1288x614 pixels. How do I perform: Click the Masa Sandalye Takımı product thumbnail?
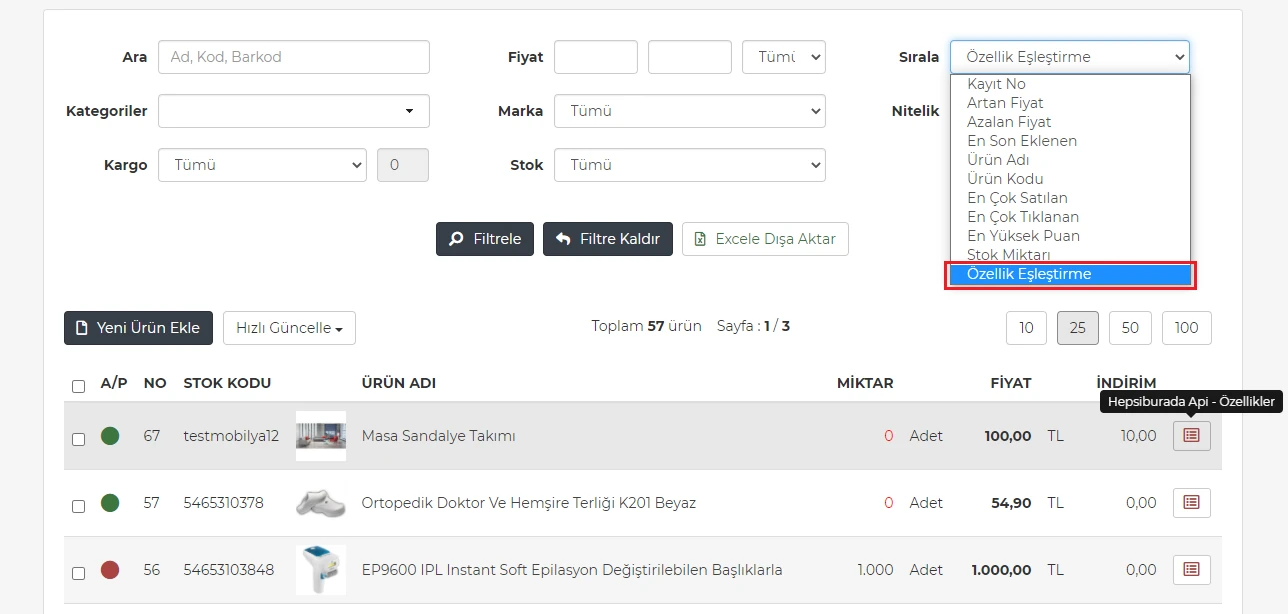(x=321, y=436)
